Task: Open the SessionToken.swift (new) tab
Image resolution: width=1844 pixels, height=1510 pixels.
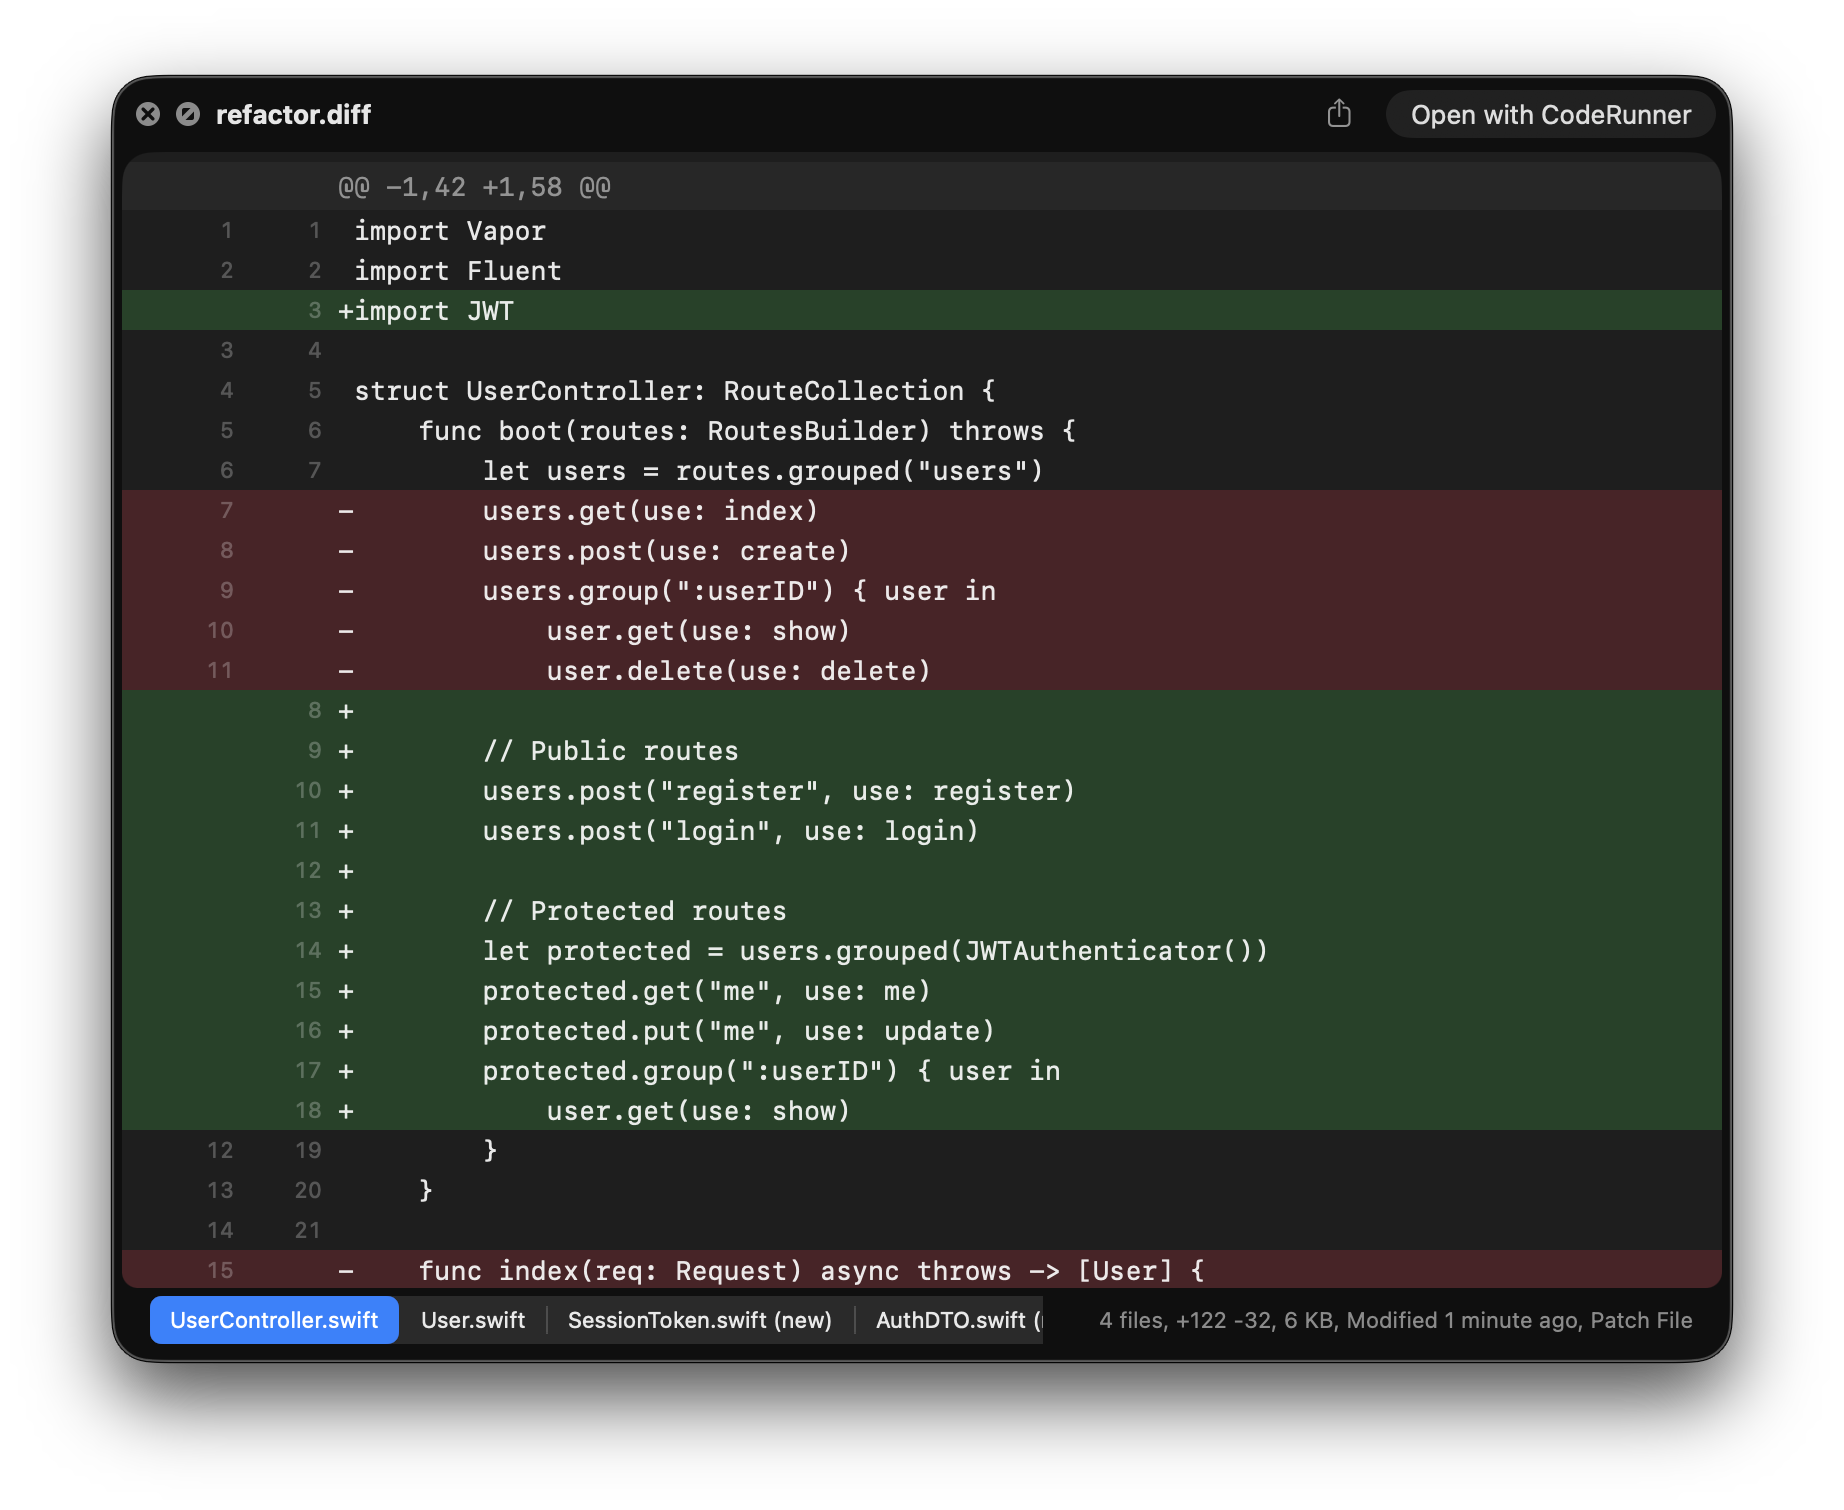Action: (x=699, y=1320)
